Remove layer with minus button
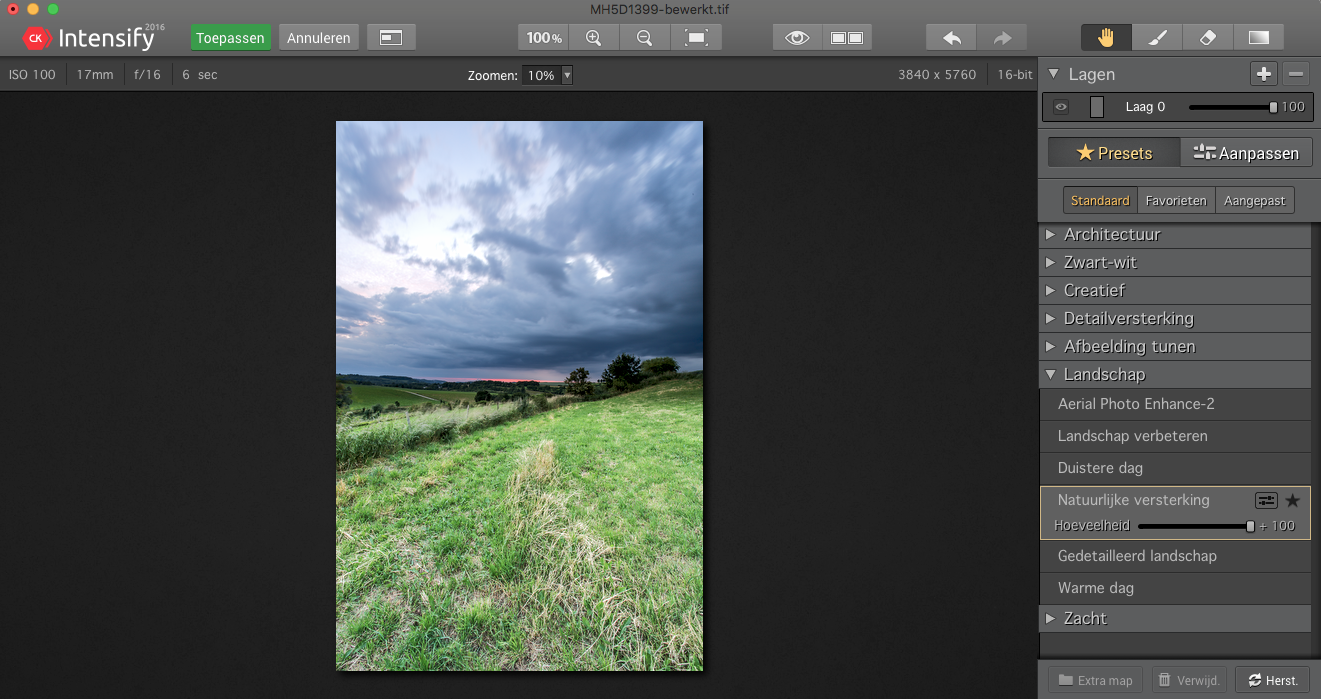This screenshot has width=1321, height=699. point(1296,74)
